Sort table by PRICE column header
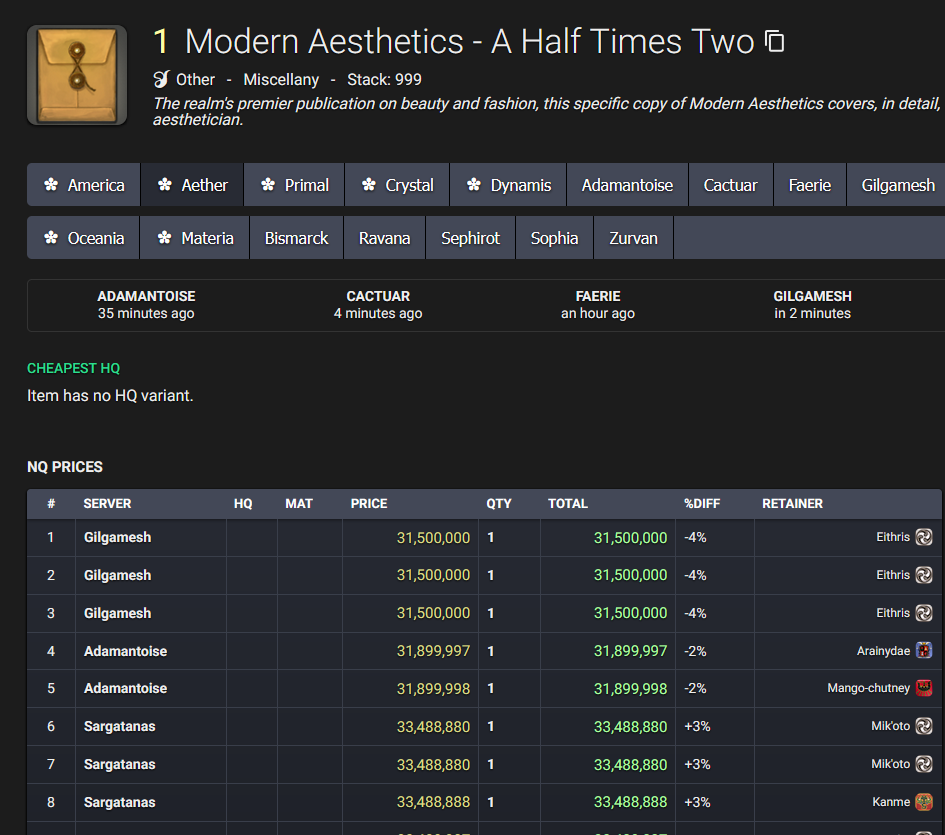945x835 pixels. click(369, 503)
